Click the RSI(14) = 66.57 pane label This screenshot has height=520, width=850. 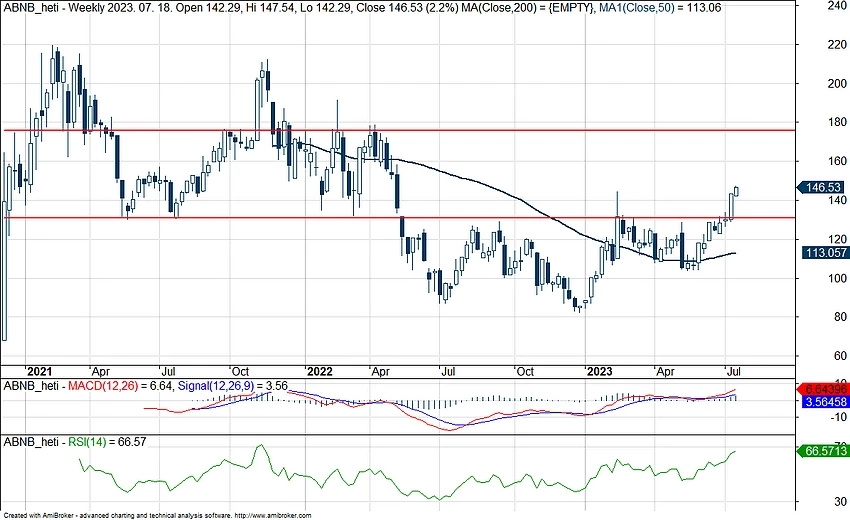[107, 442]
